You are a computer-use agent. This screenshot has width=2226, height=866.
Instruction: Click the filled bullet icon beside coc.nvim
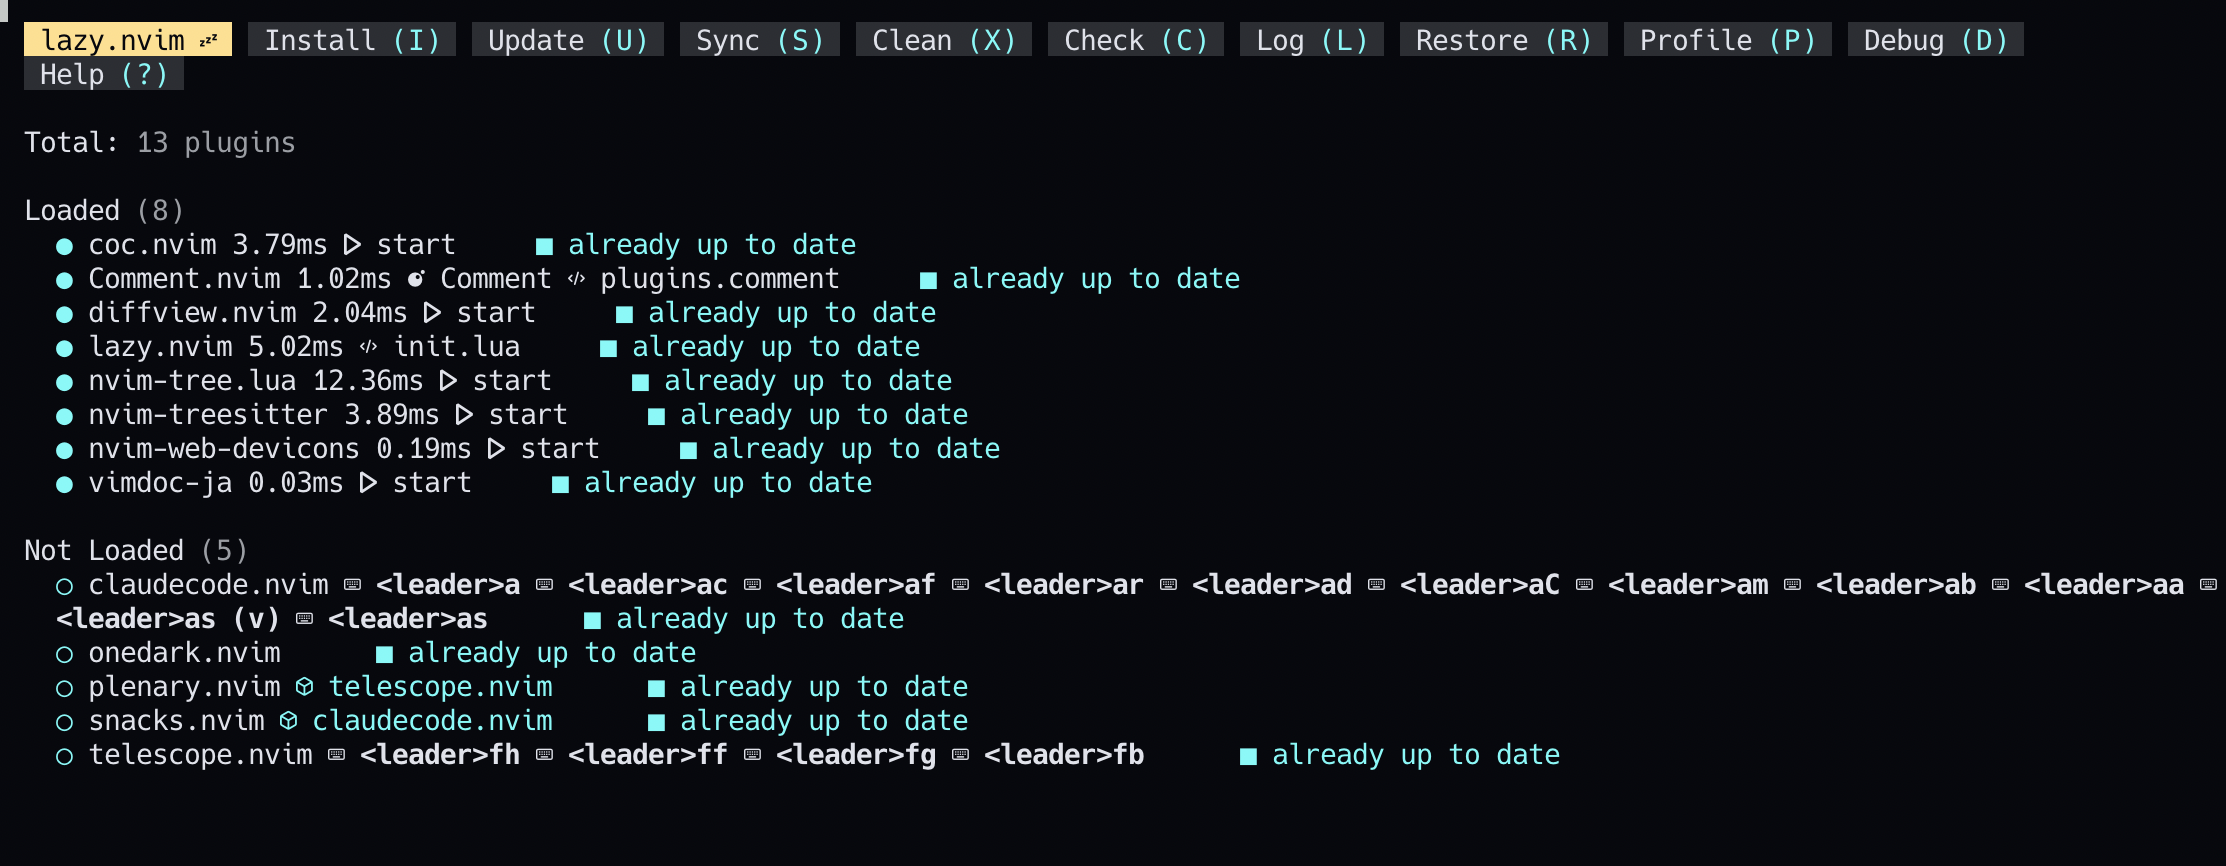[x=64, y=246]
